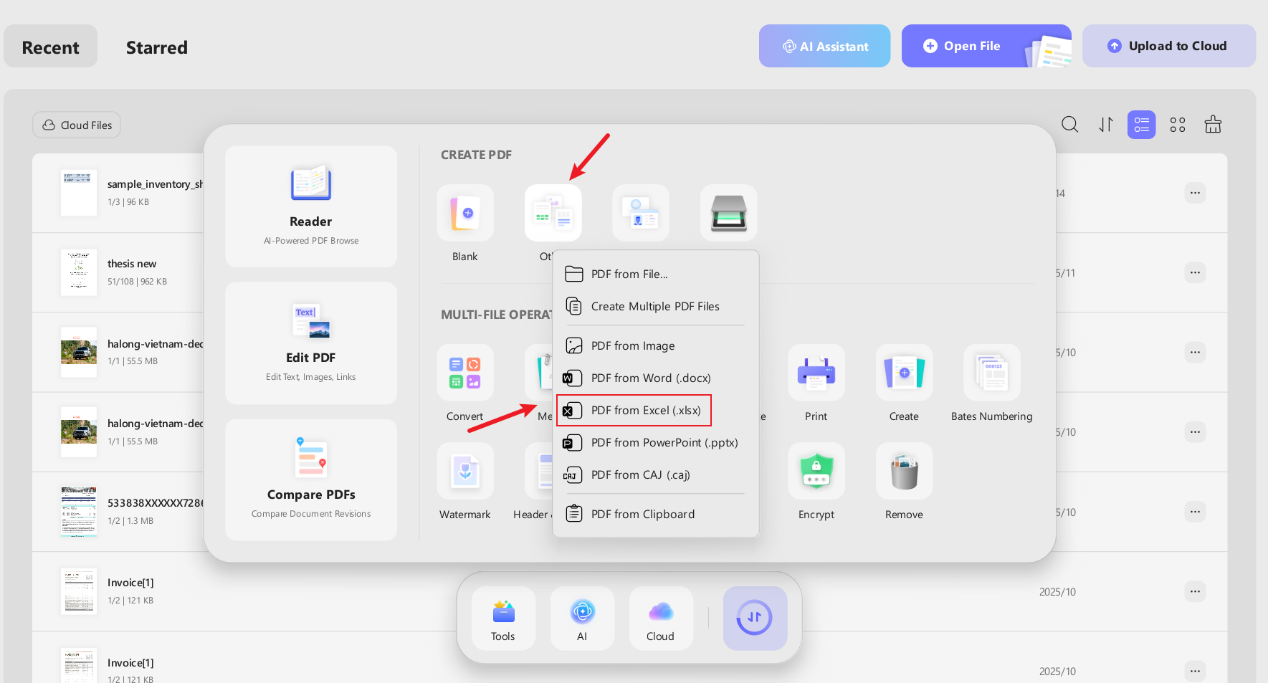Viewport: 1268px width, 683px height.
Task: Click the AI Assistant button
Action: point(825,46)
